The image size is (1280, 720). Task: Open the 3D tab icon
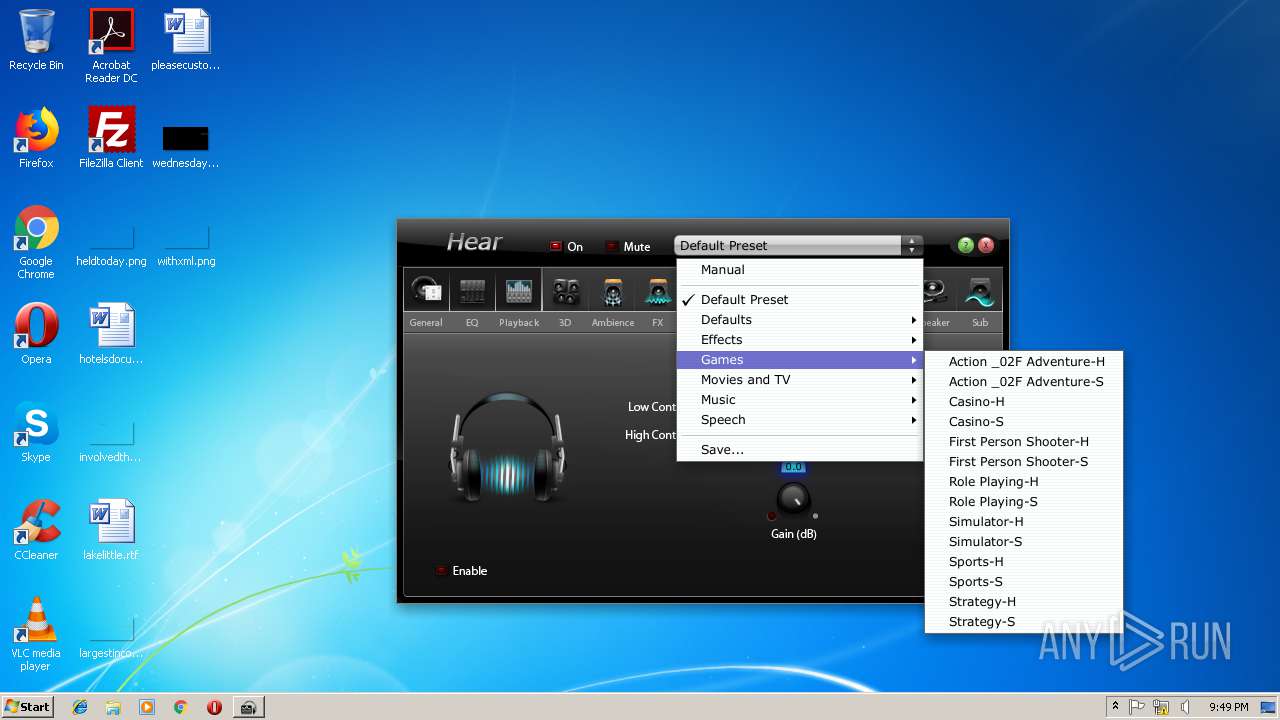(x=565, y=292)
